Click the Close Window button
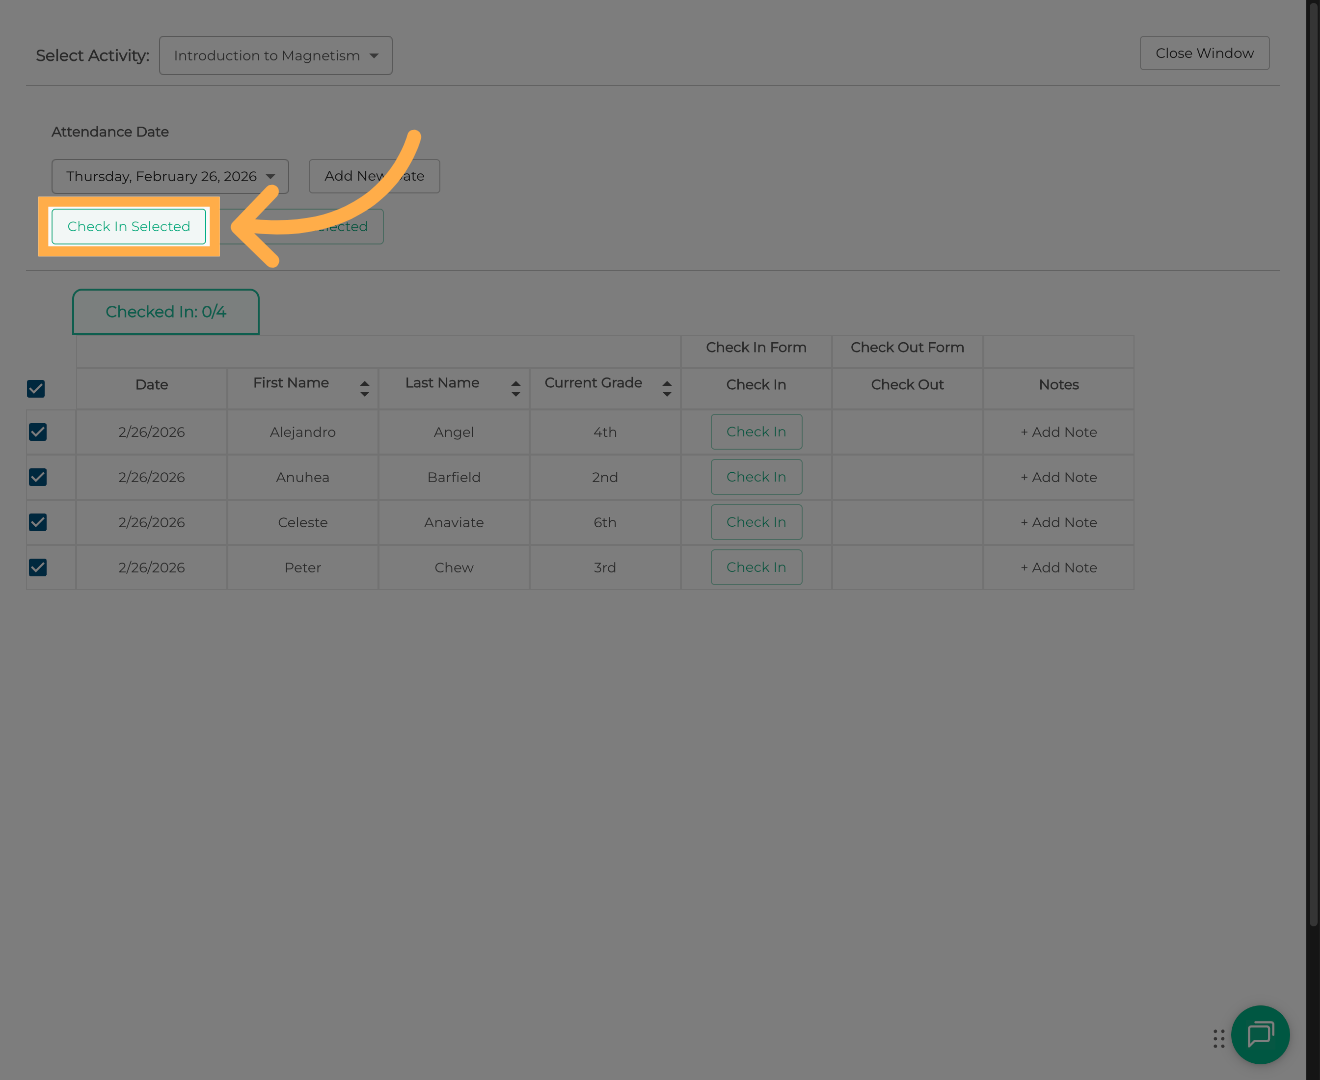 click(1204, 53)
